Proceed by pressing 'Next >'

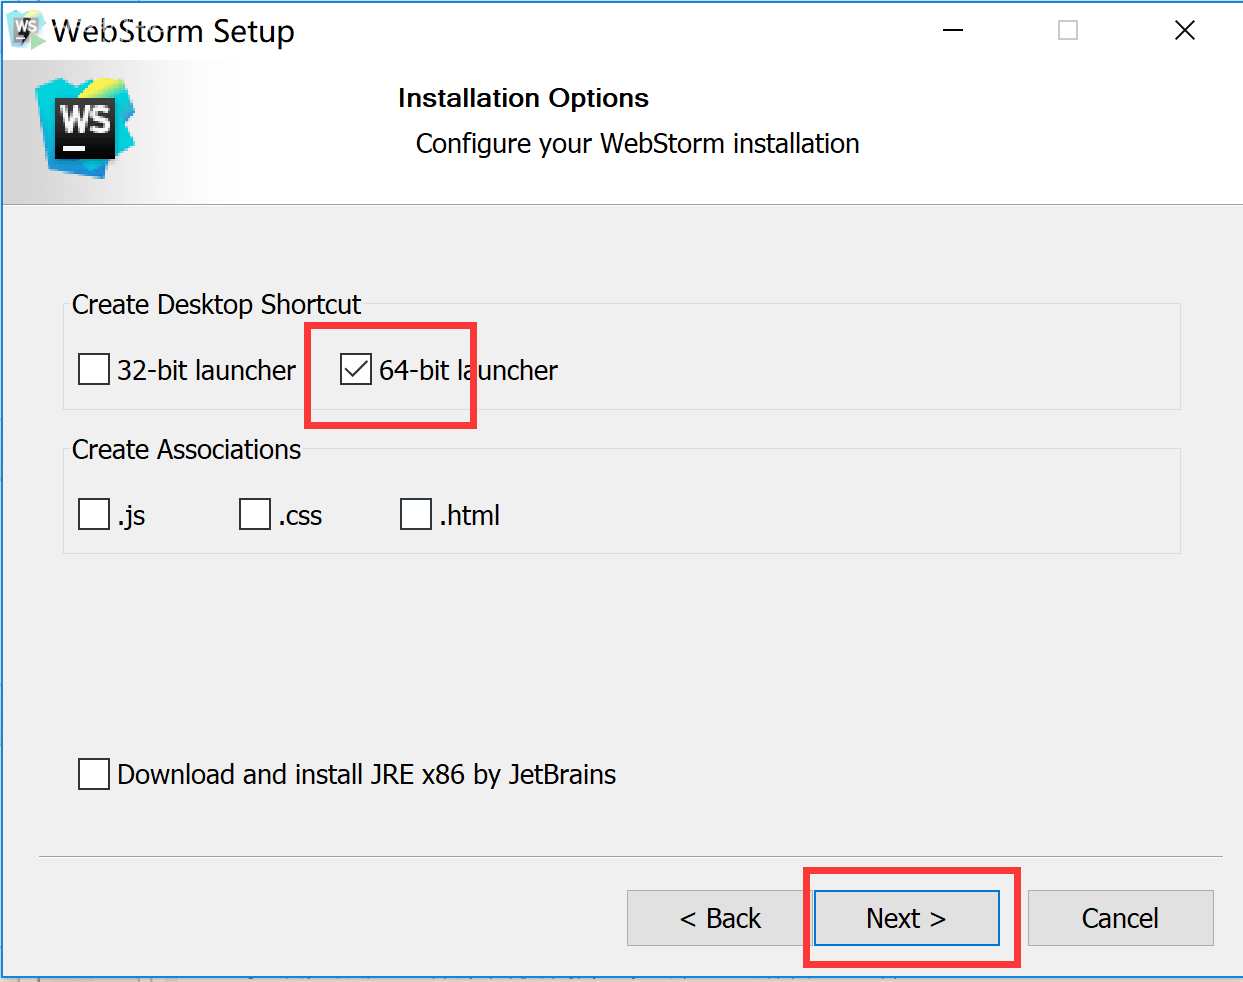906,918
